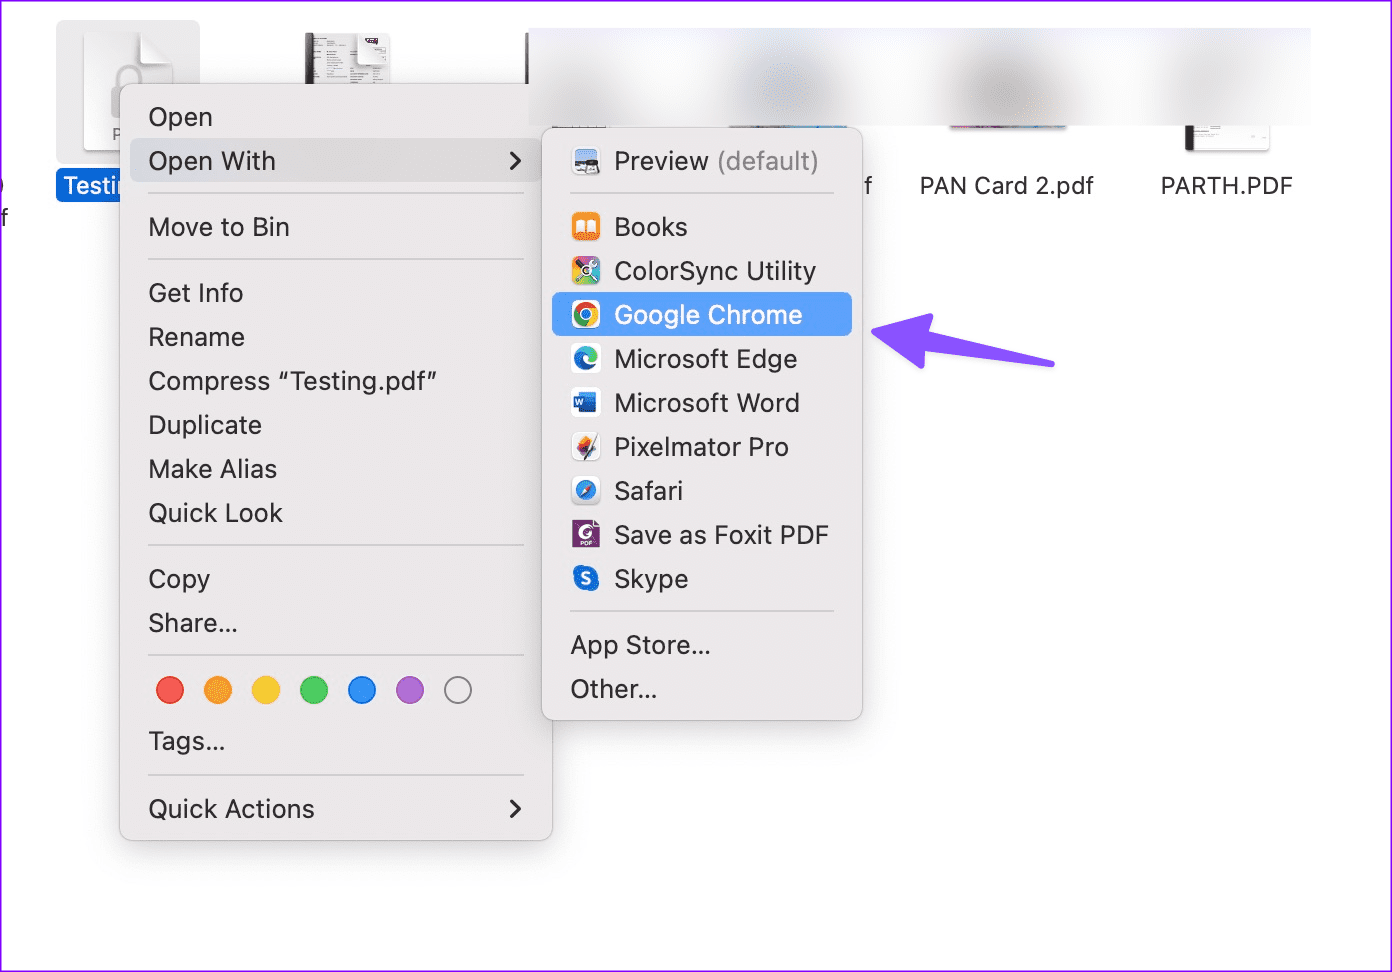
Task: Click the Google Chrome icon
Action: point(586,315)
